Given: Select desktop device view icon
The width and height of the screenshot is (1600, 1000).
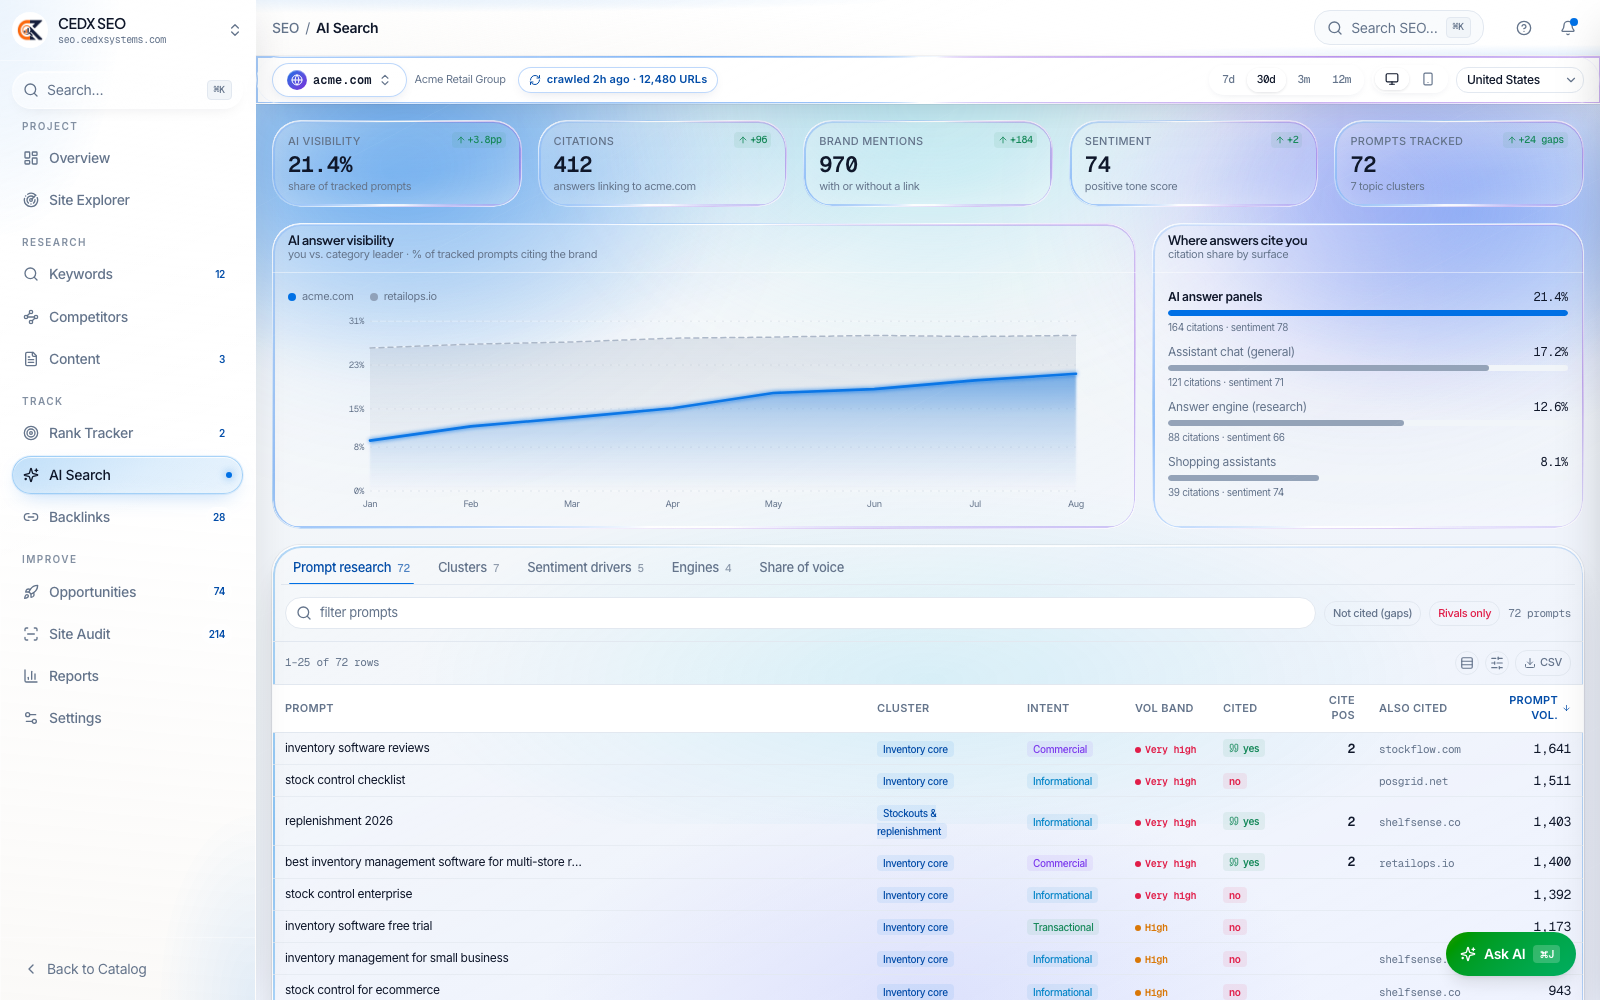Looking at the screenshot, I should point(1391,79).
